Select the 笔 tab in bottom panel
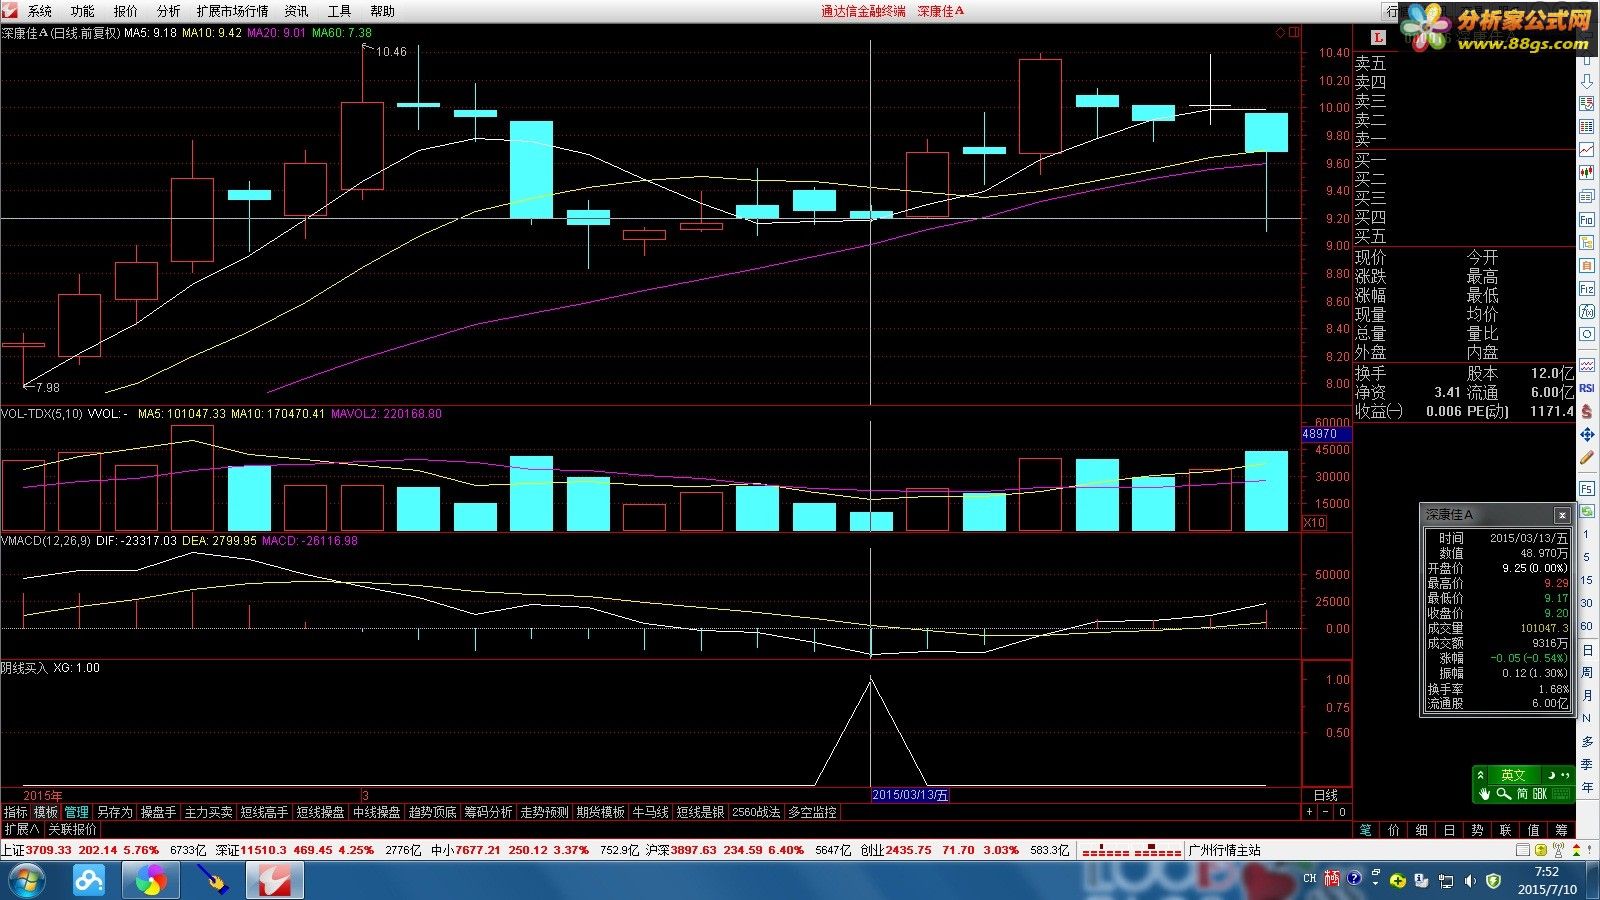Image resolution: width=1600 pixels, height=900 pixels. (1366, 830)
